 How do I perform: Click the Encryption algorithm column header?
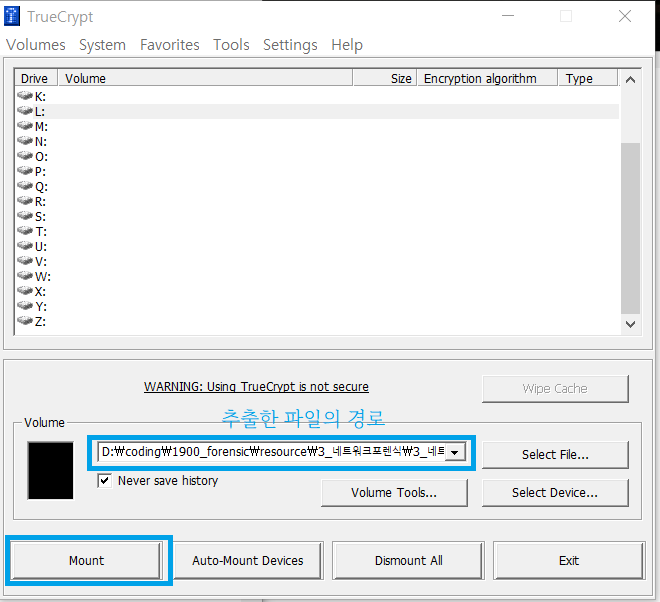(487, 78)
